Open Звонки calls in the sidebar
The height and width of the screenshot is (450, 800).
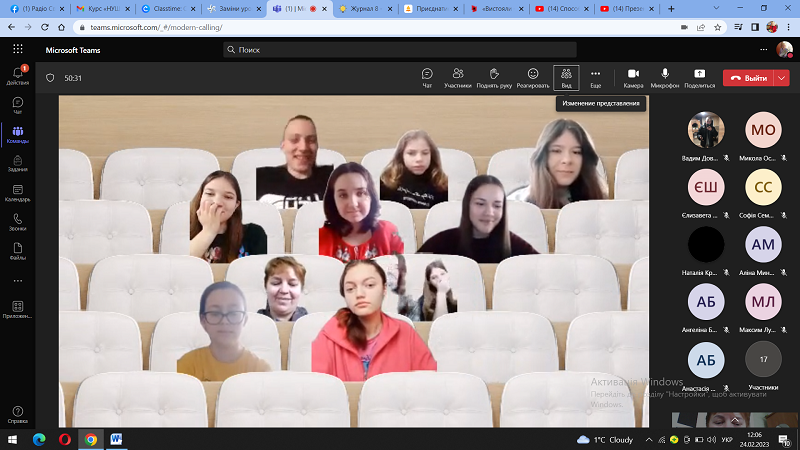pyautogui.click(x=18, y=221)
